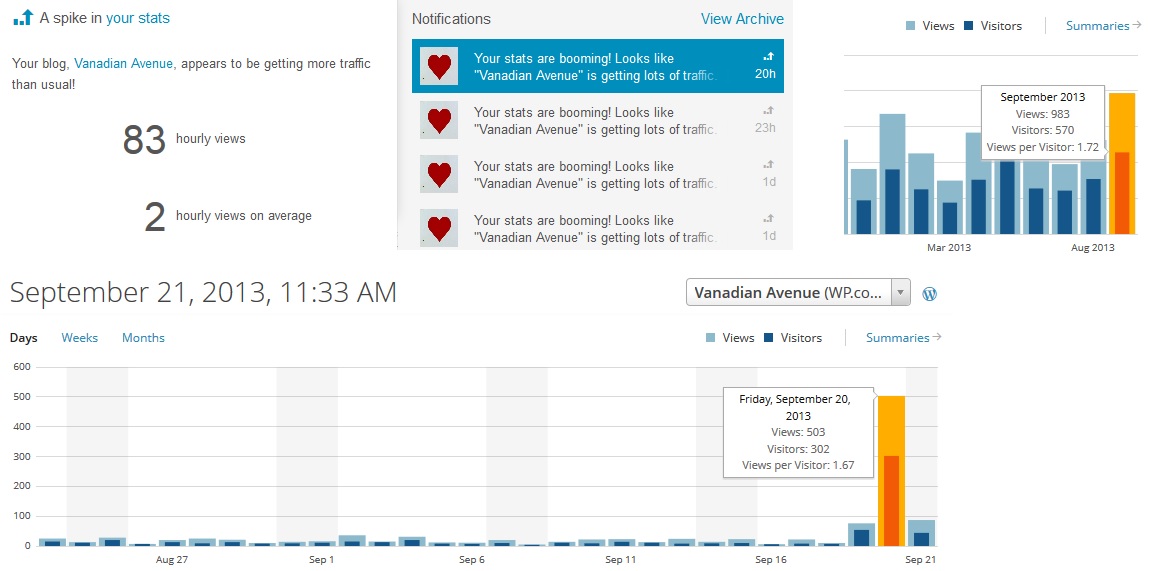Image resolution: width=1149 pixels, height=571 pixels.
Task: Click the heart avatar in the 23h notification
Action: click(x=439, y=120)
